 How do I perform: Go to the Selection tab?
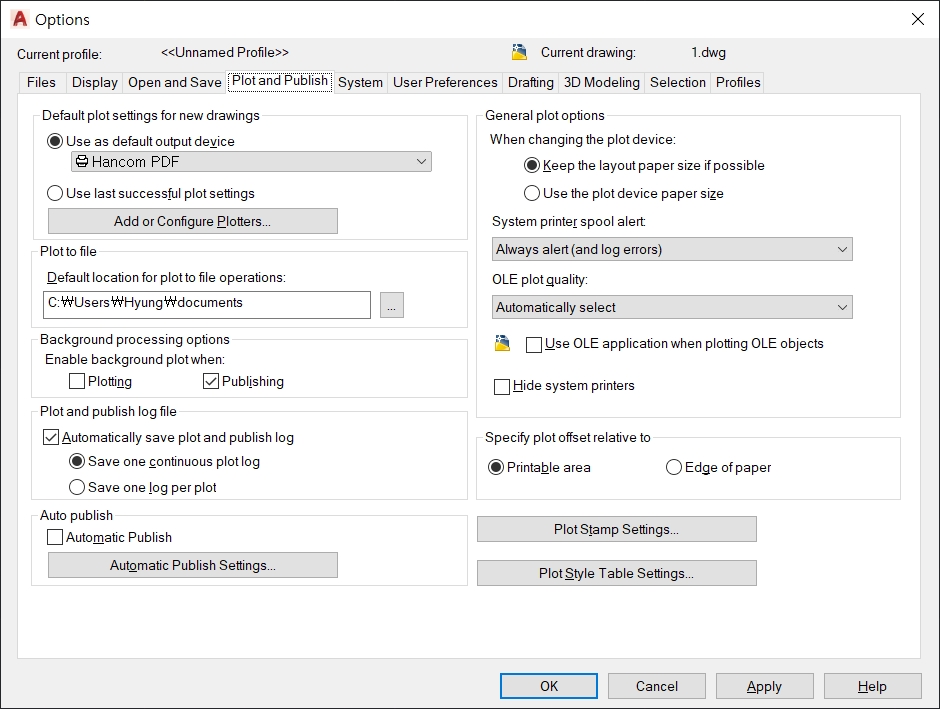click(x=678, y=82)
